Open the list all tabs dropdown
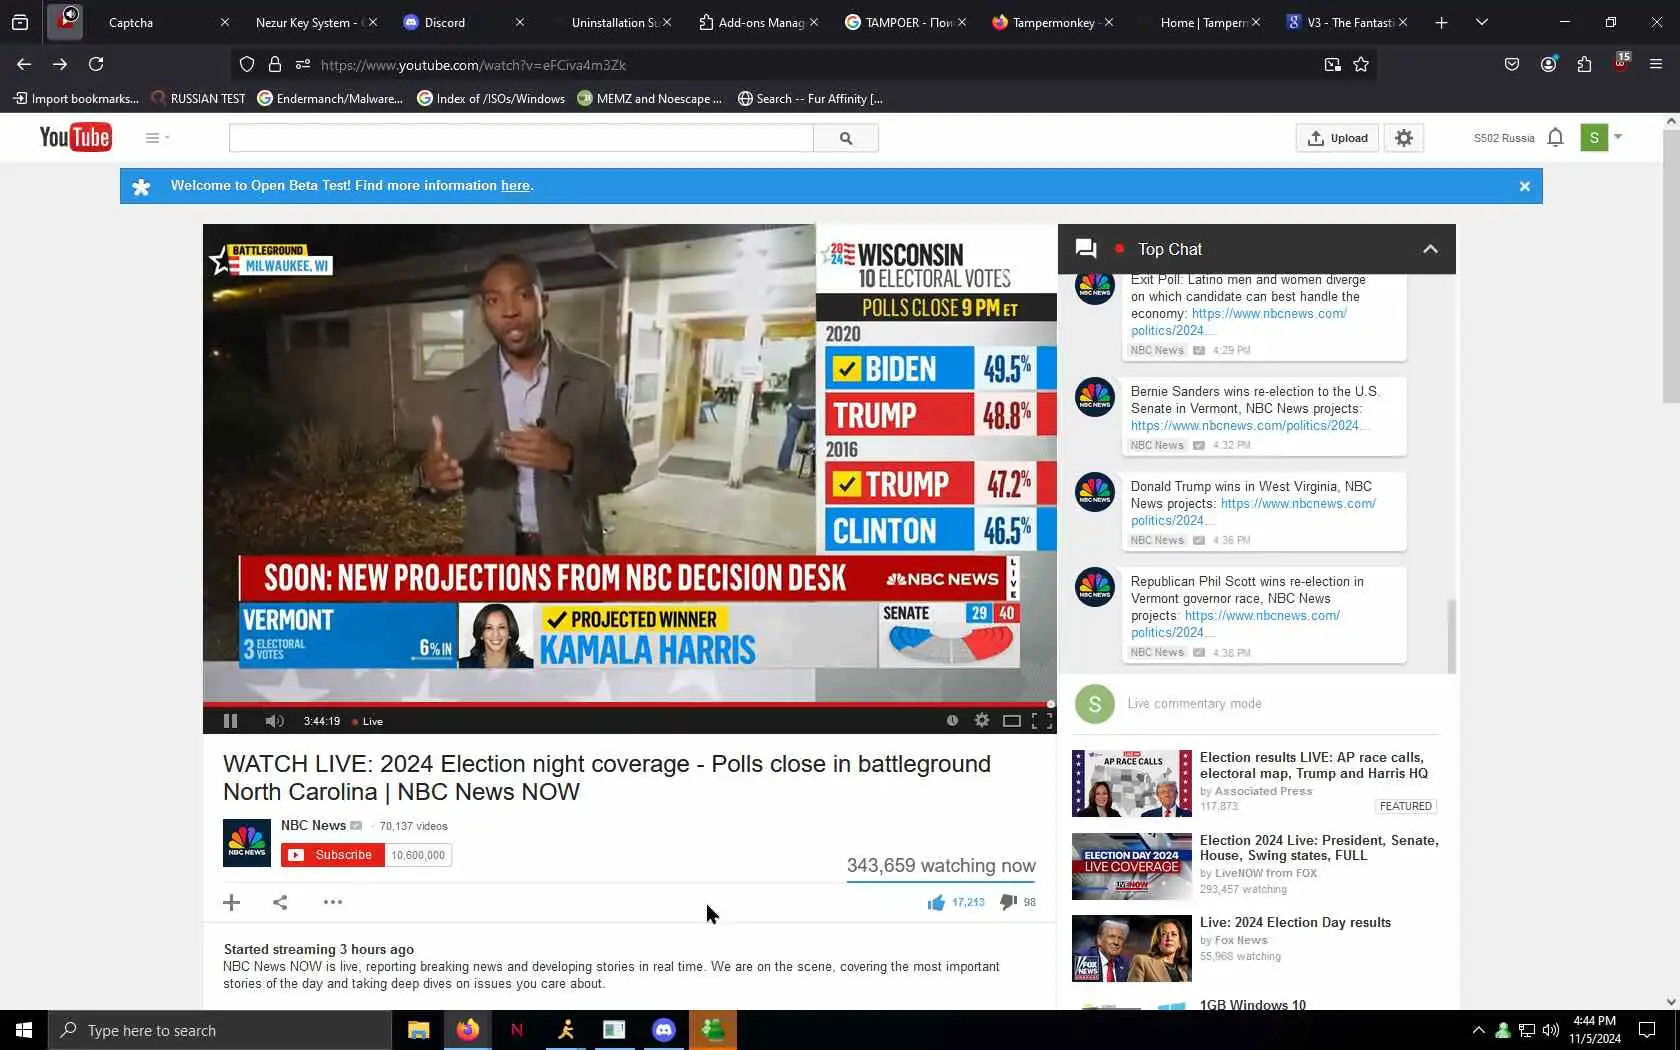The height and width of the screenshot is (1050, 1680). (x=1482, y=22)
